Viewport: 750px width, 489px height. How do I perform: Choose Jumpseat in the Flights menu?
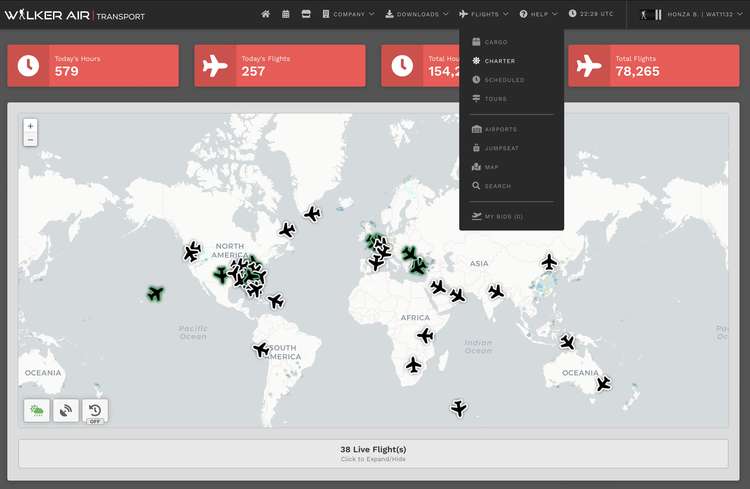coord(501,148)
